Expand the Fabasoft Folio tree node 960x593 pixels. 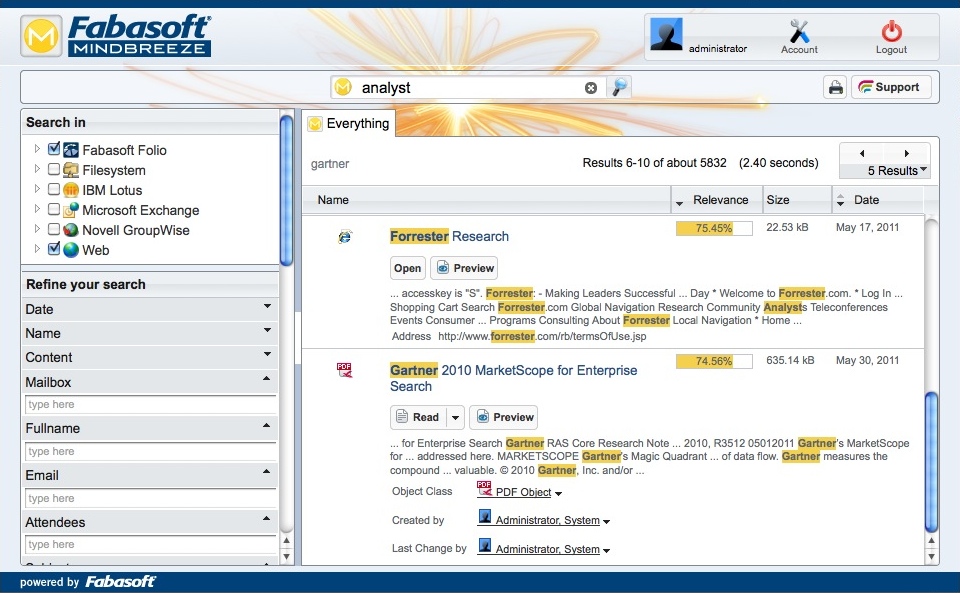pos(37,149)
